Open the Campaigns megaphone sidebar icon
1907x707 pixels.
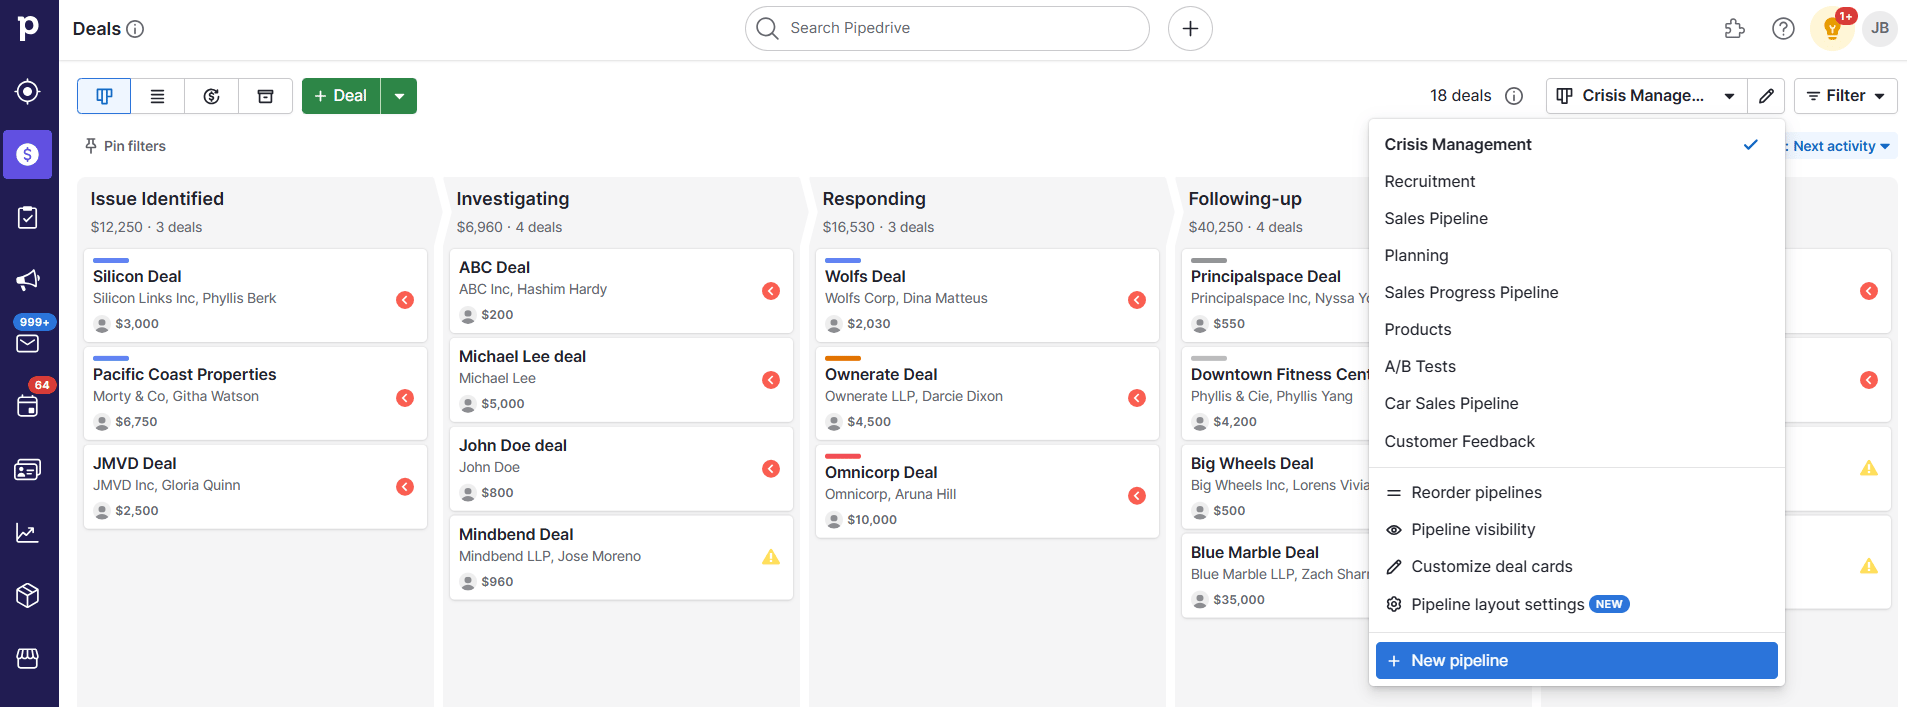[28, 280]
